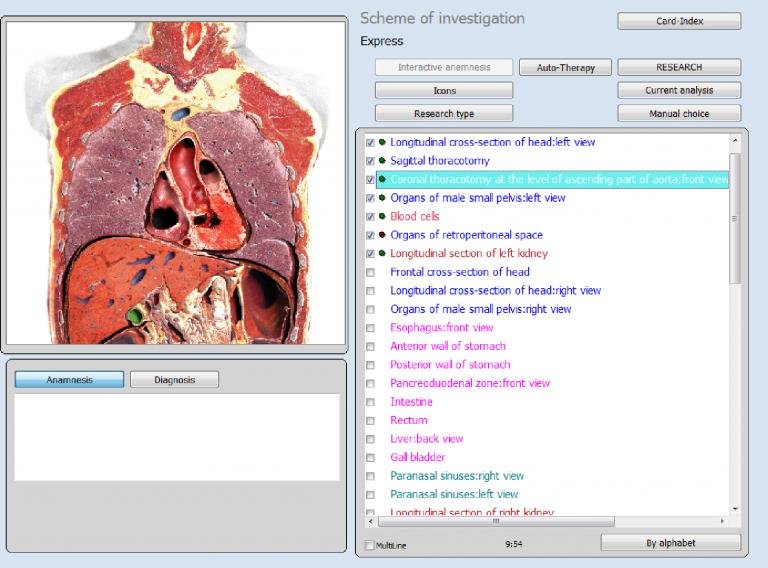Screen dimensions: 768x568
Task: Open the Card-Index
Action: [678, 21]
